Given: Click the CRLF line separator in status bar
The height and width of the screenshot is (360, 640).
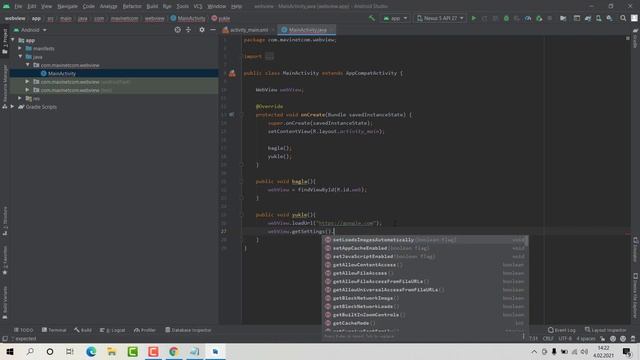Looking at the screenshot, I should (548, 338).
